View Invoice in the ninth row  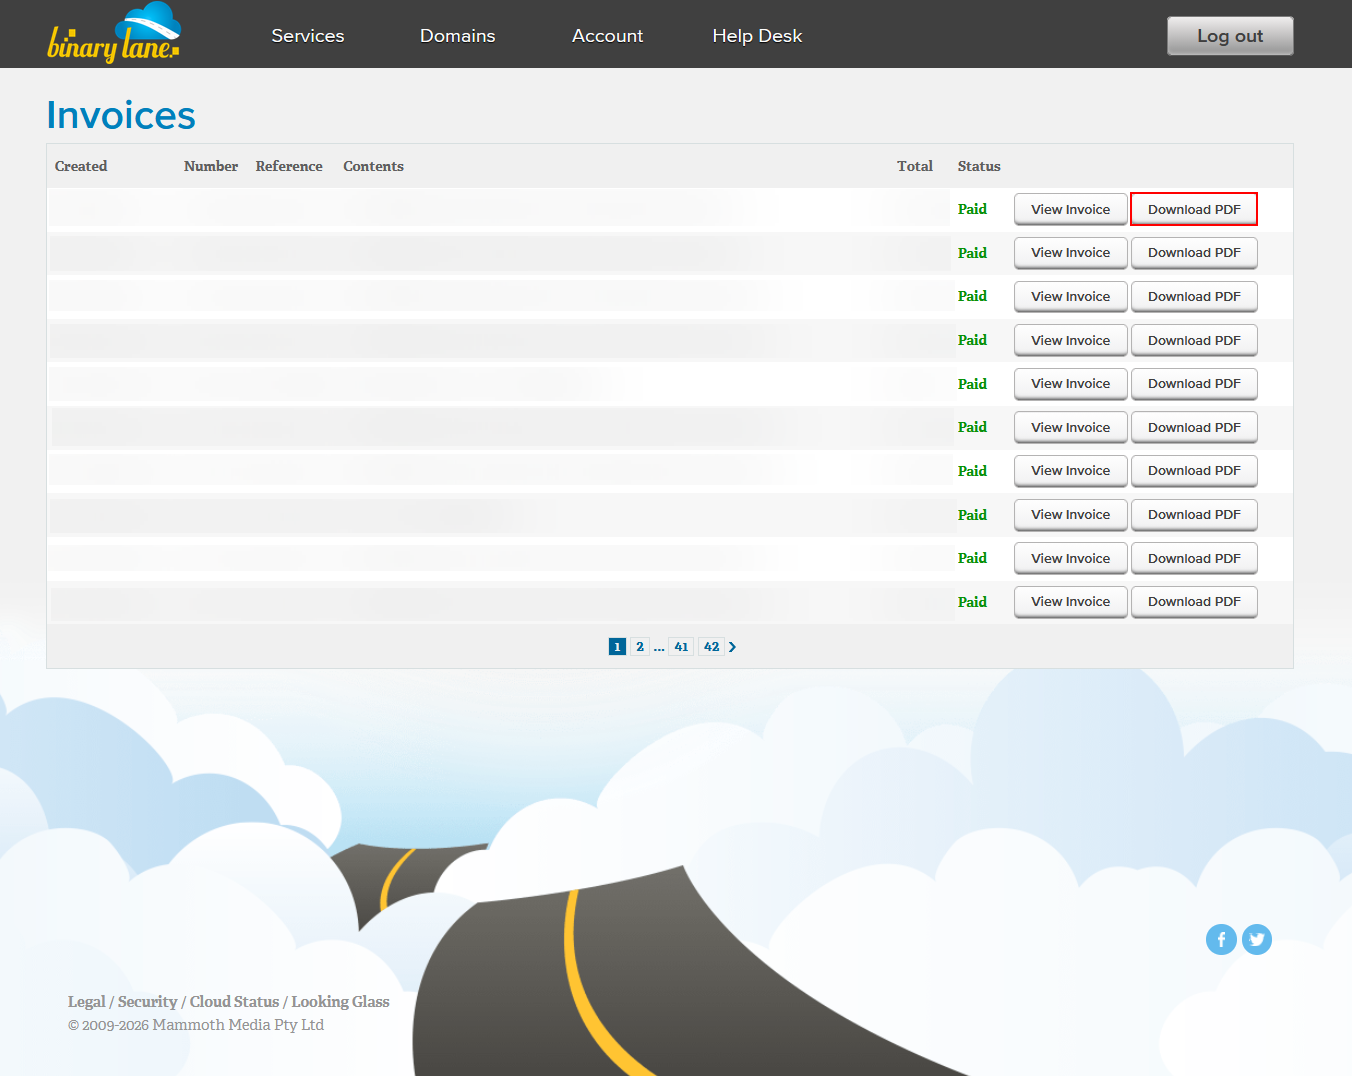point(1070,559)
